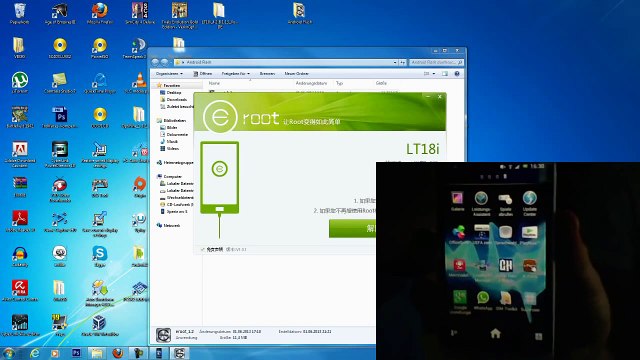This screenshot has height=360, width=640.
Task: Click Brennen in the Explorer toolbar
Action: (267, 74)
